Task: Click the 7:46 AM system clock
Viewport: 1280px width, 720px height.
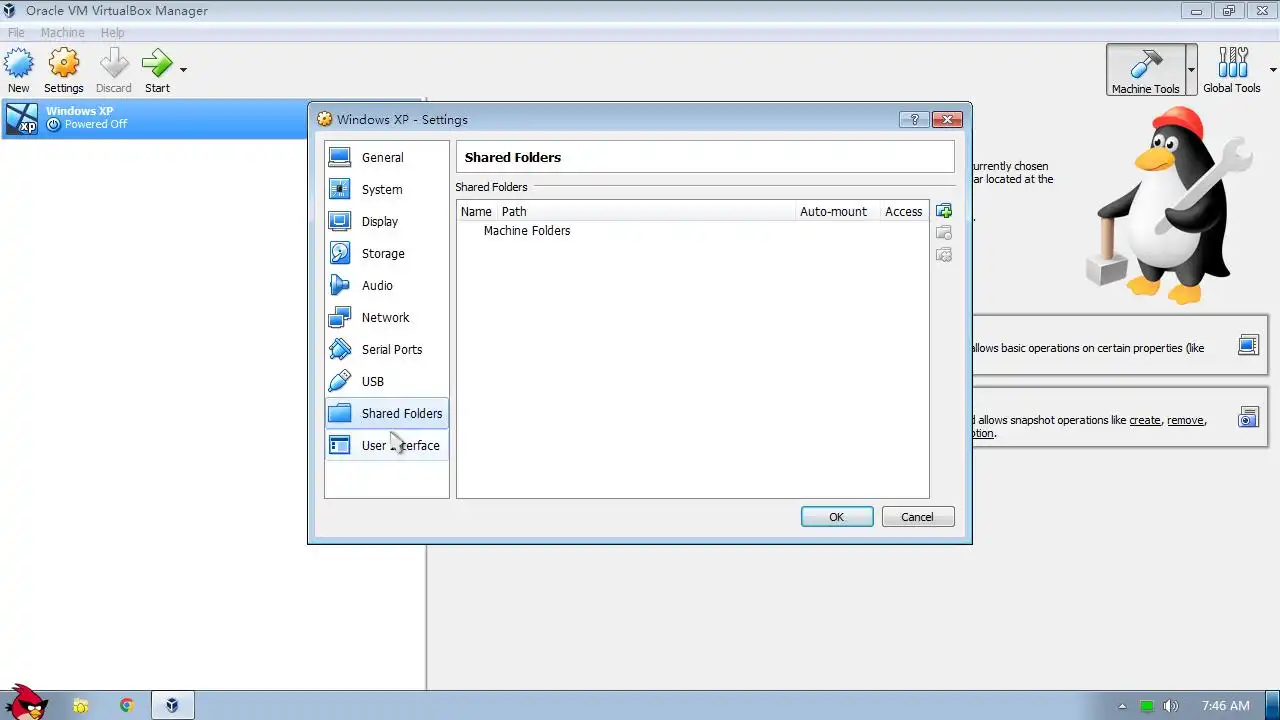Action: tap(1226, 706)
